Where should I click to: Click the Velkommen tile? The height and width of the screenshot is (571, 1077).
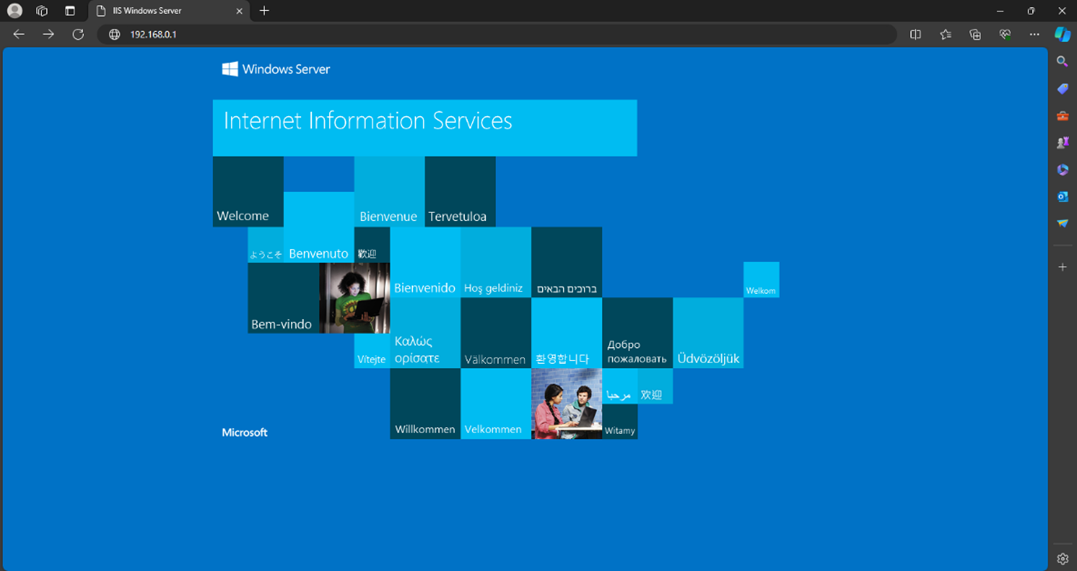click(496, 404)
